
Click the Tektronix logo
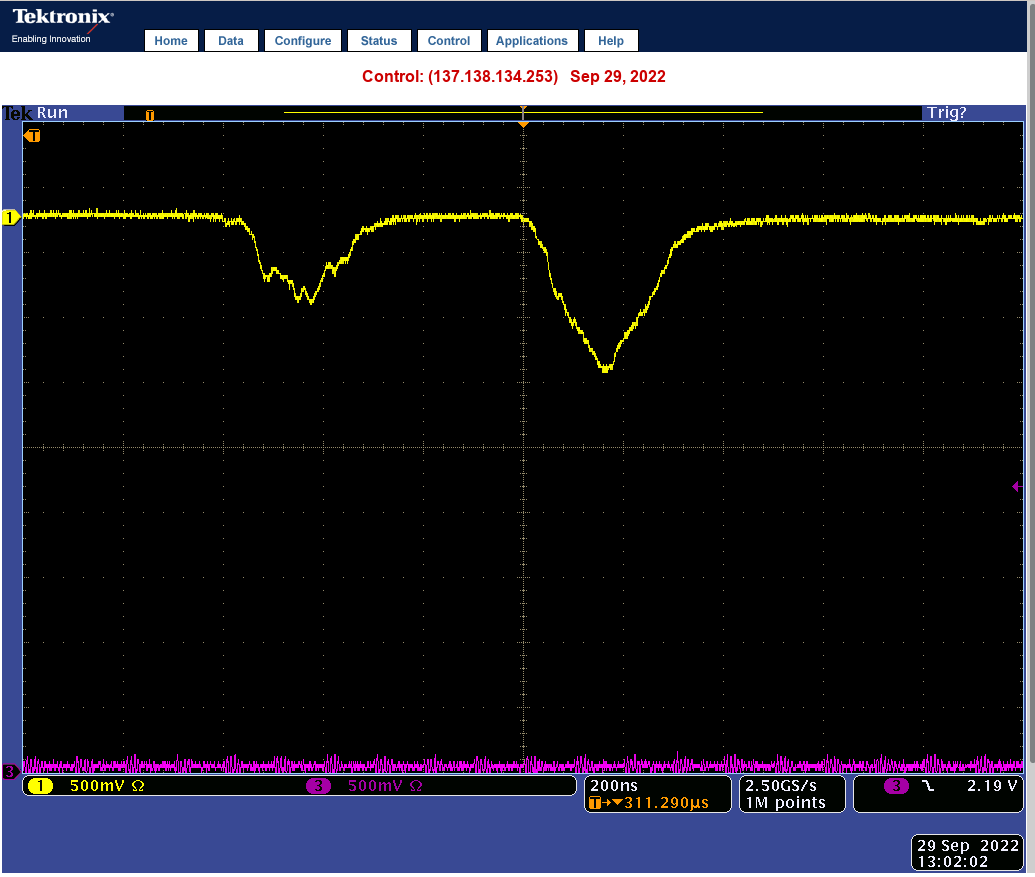tap(62, 18)
